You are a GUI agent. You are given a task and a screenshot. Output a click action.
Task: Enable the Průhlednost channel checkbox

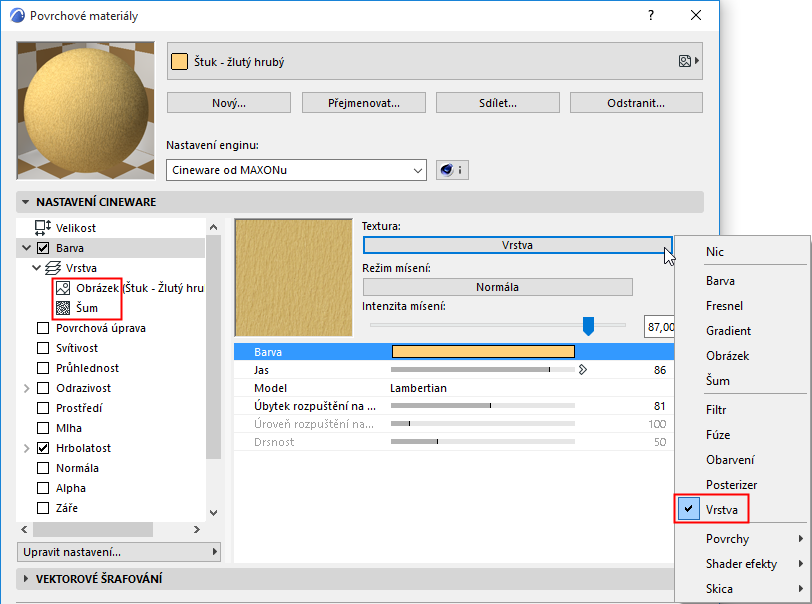[x=42, y=367]
